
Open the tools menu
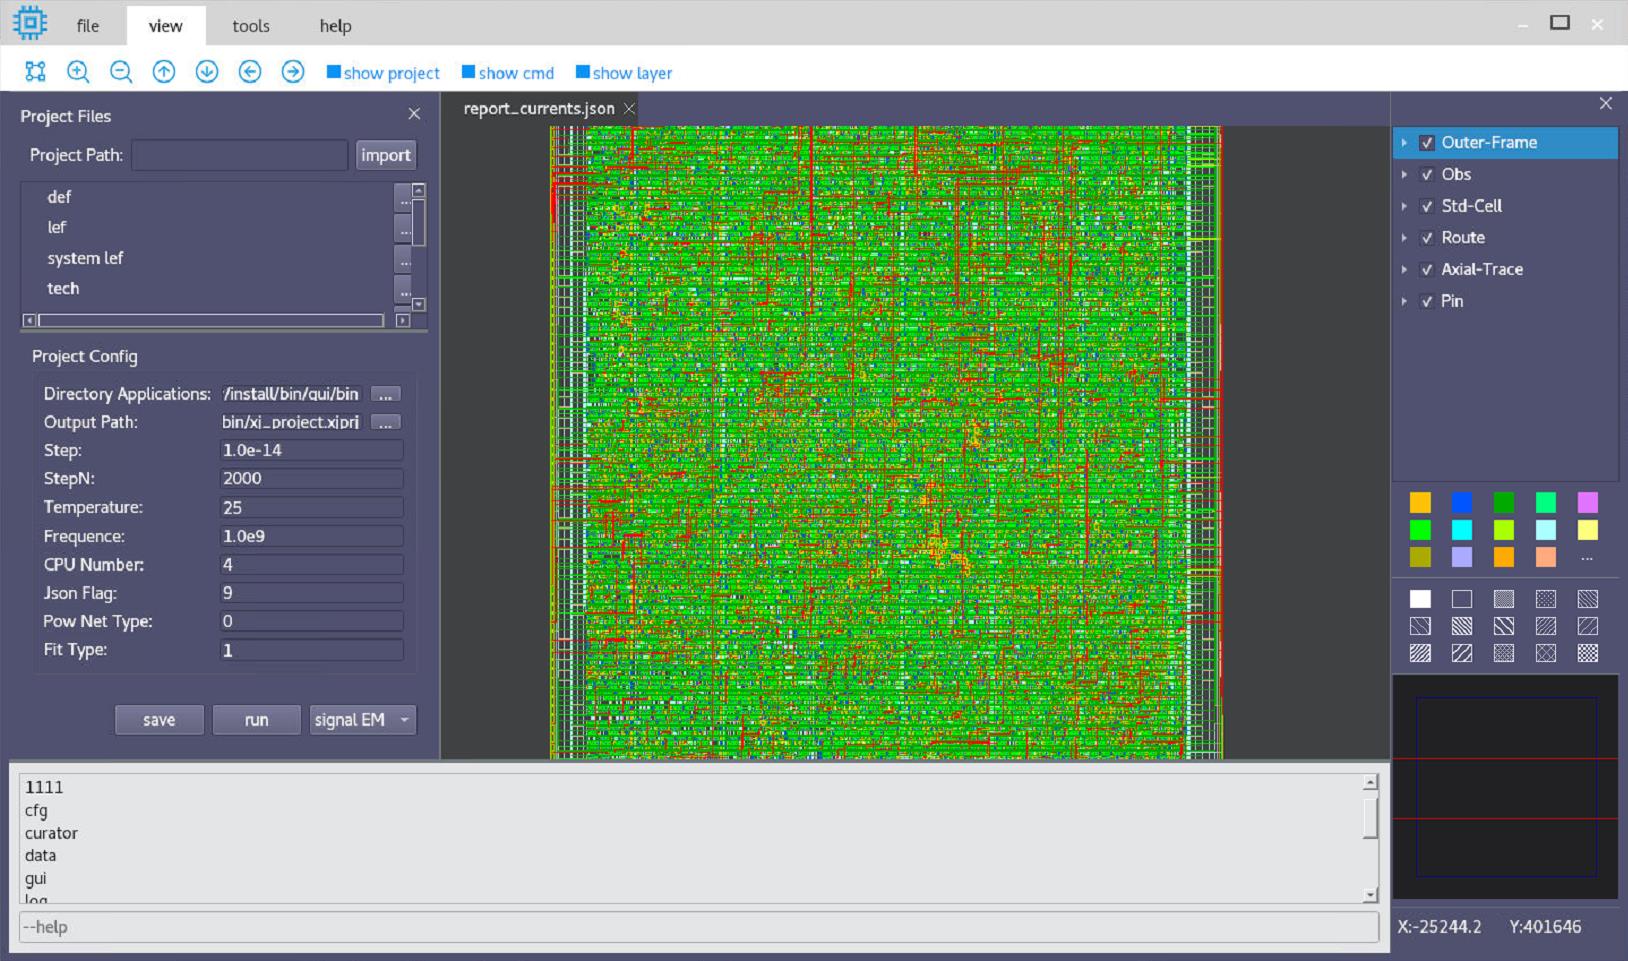point(251,26)
